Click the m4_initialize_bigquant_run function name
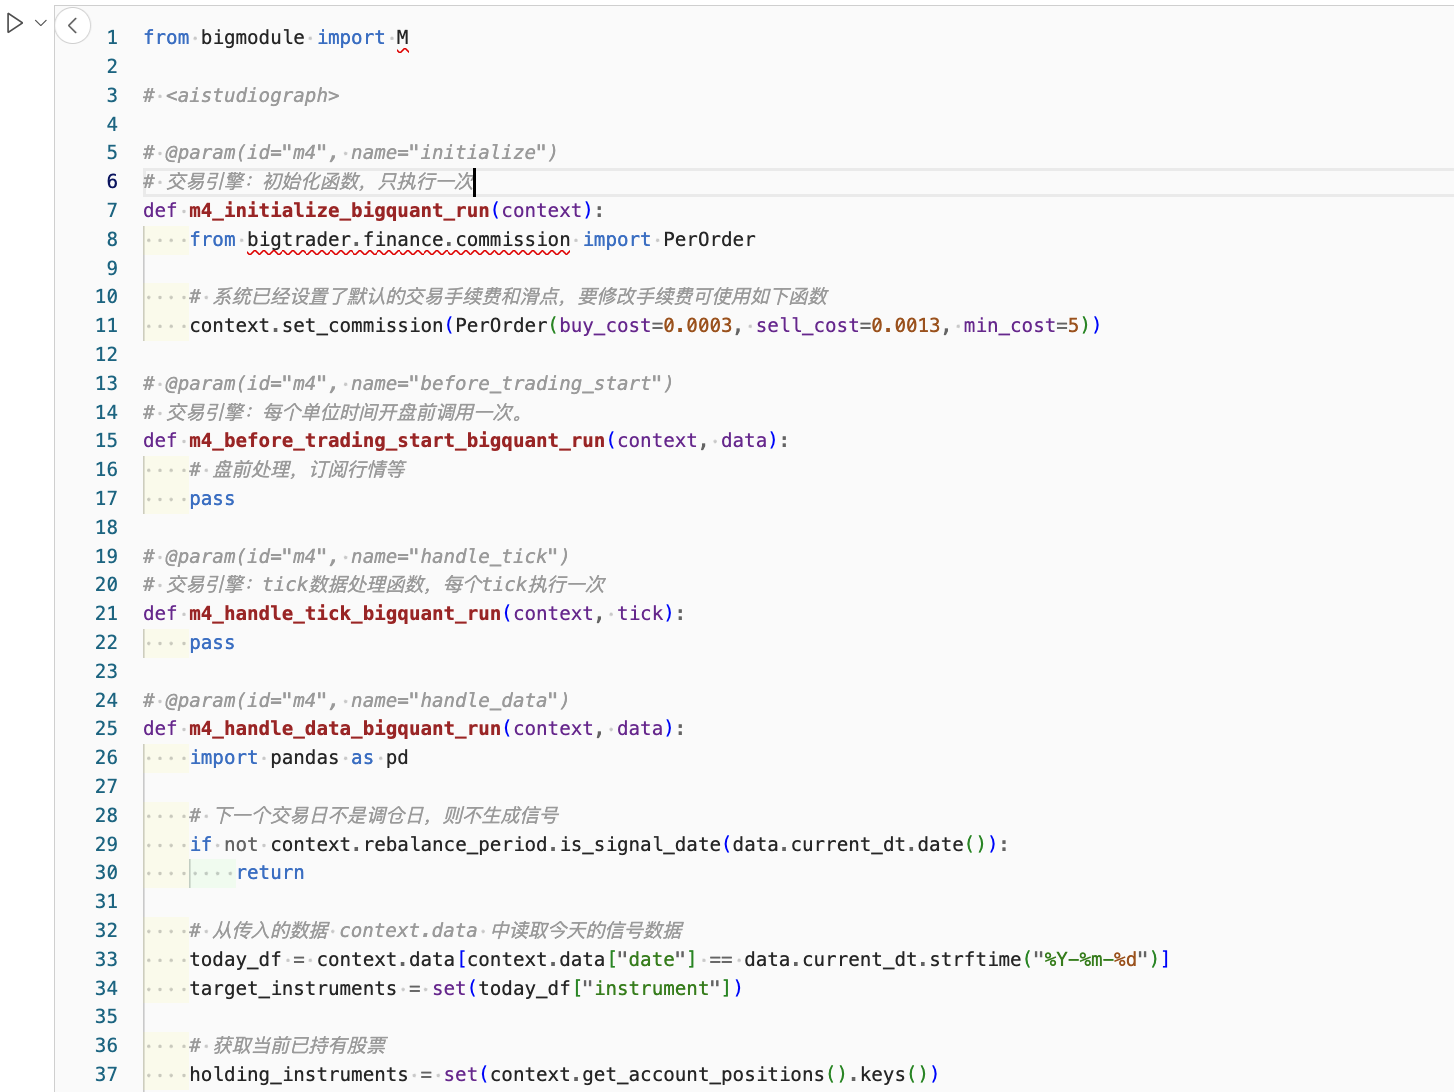The height and width of the screenshot is (1092, 1454). point(339,210)
